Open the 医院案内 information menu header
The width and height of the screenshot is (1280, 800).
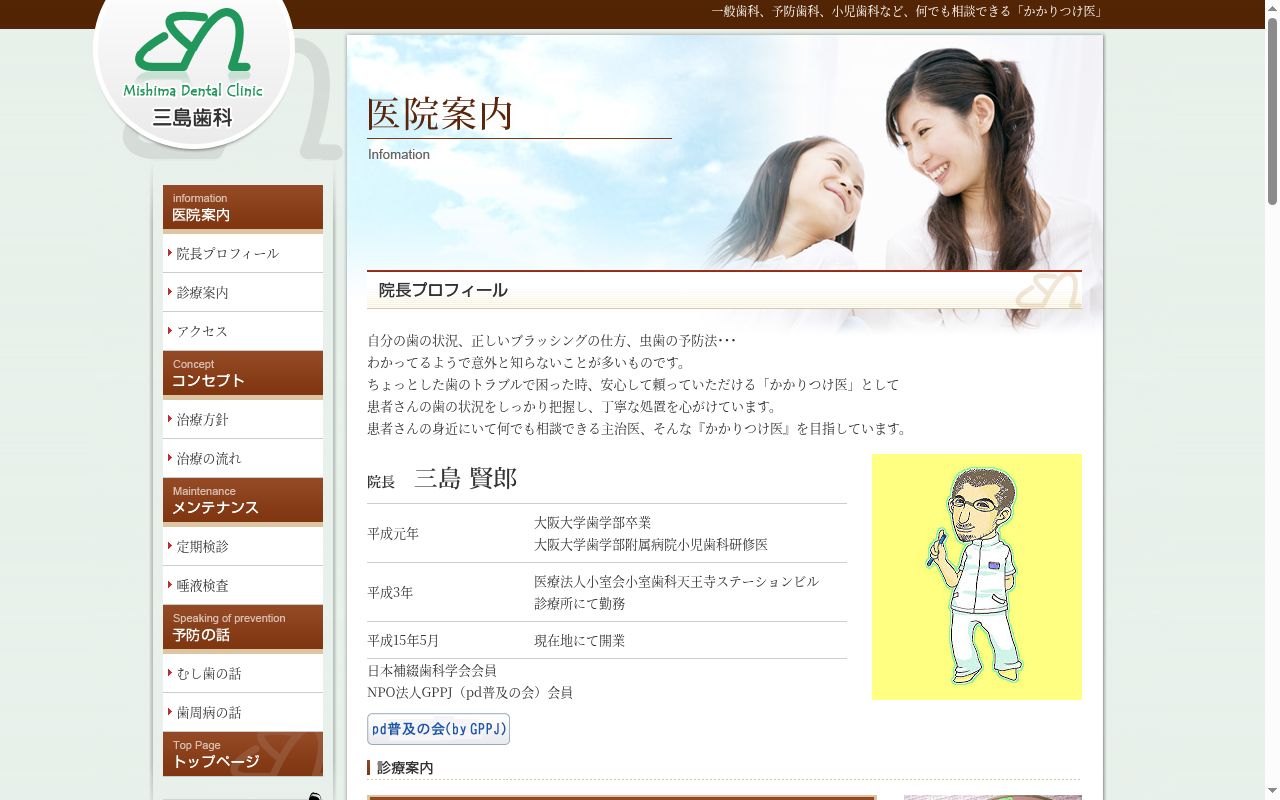pos(243,208)
